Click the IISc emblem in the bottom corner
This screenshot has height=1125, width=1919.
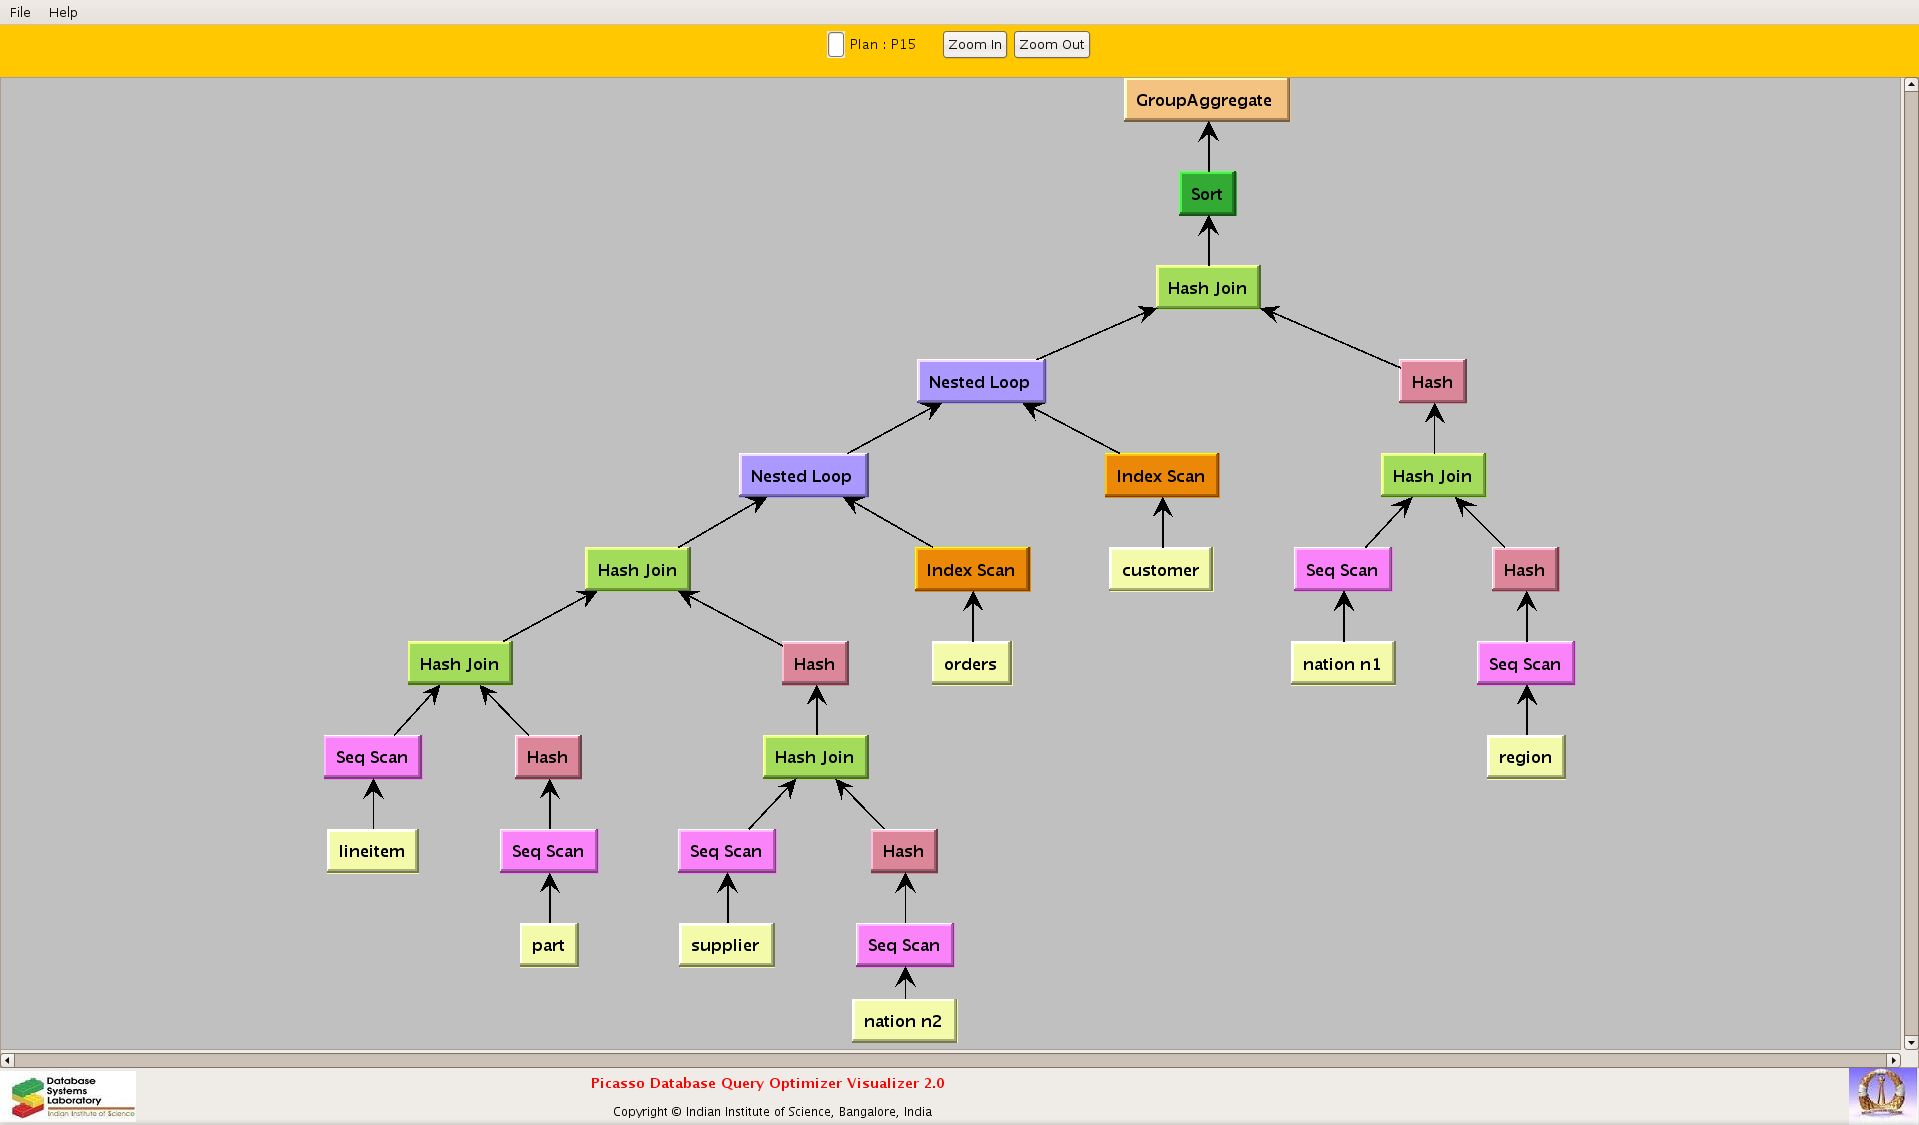pos(1881,1093)
